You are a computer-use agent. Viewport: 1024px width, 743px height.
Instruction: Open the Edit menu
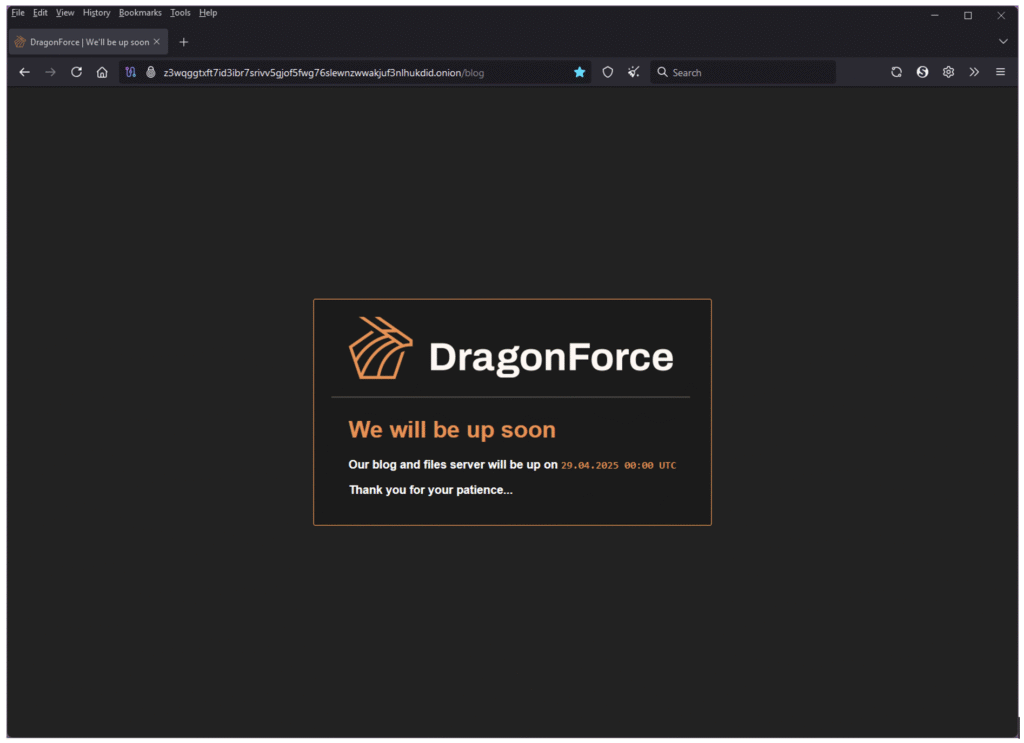(x=40, y=12)
